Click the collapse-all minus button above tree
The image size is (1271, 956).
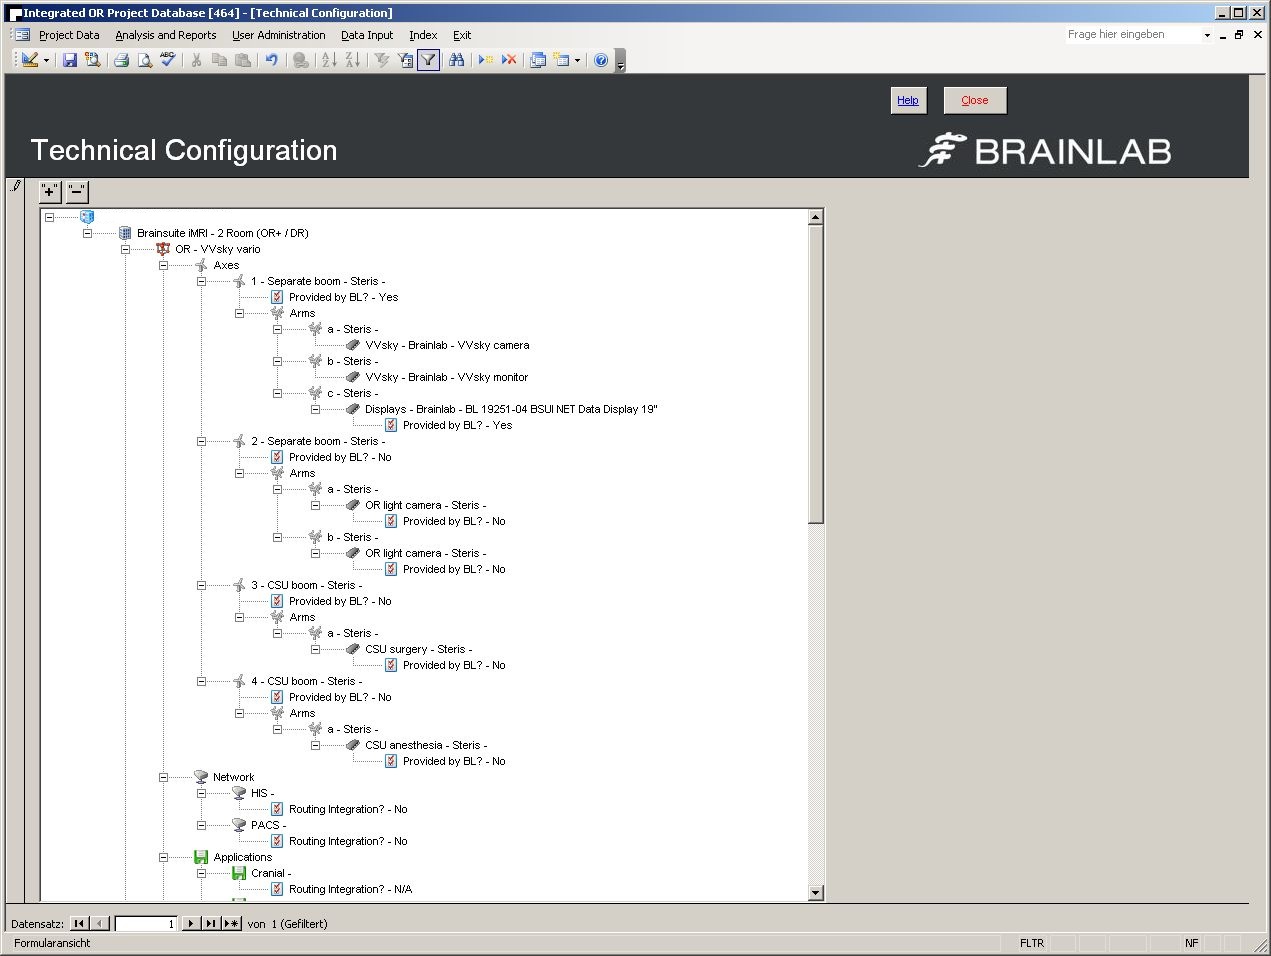[x=77, y=191]
